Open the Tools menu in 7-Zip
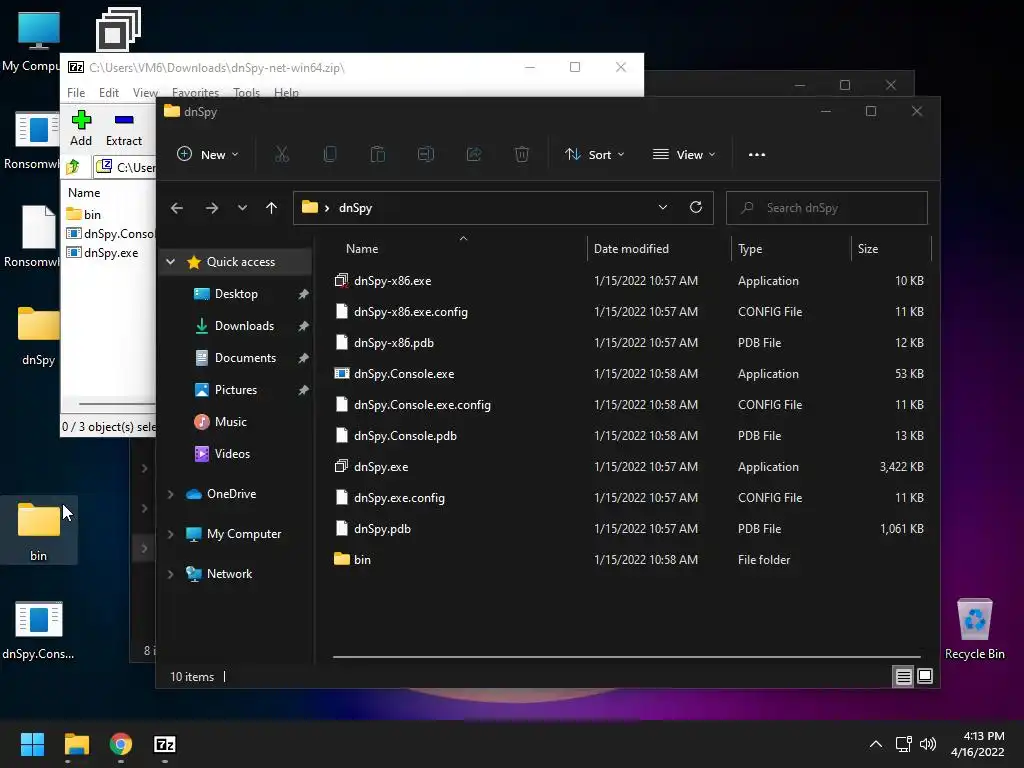Screen dimensions: 1024x768 tap(246, 93)
